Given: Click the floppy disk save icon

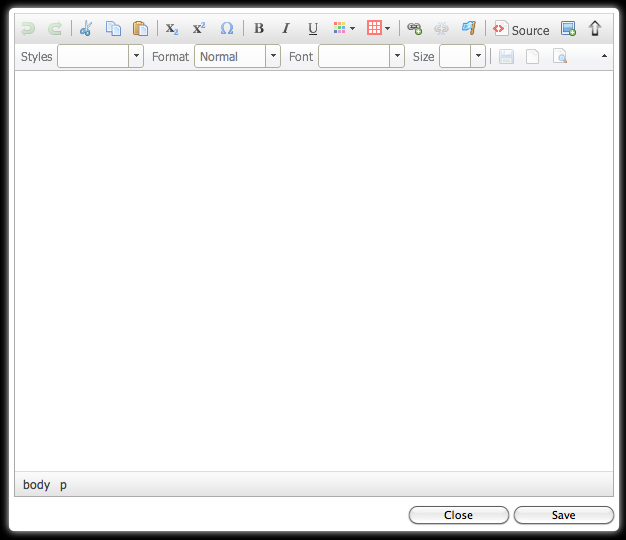Looking at the screenshot, I should pos(506,57).
